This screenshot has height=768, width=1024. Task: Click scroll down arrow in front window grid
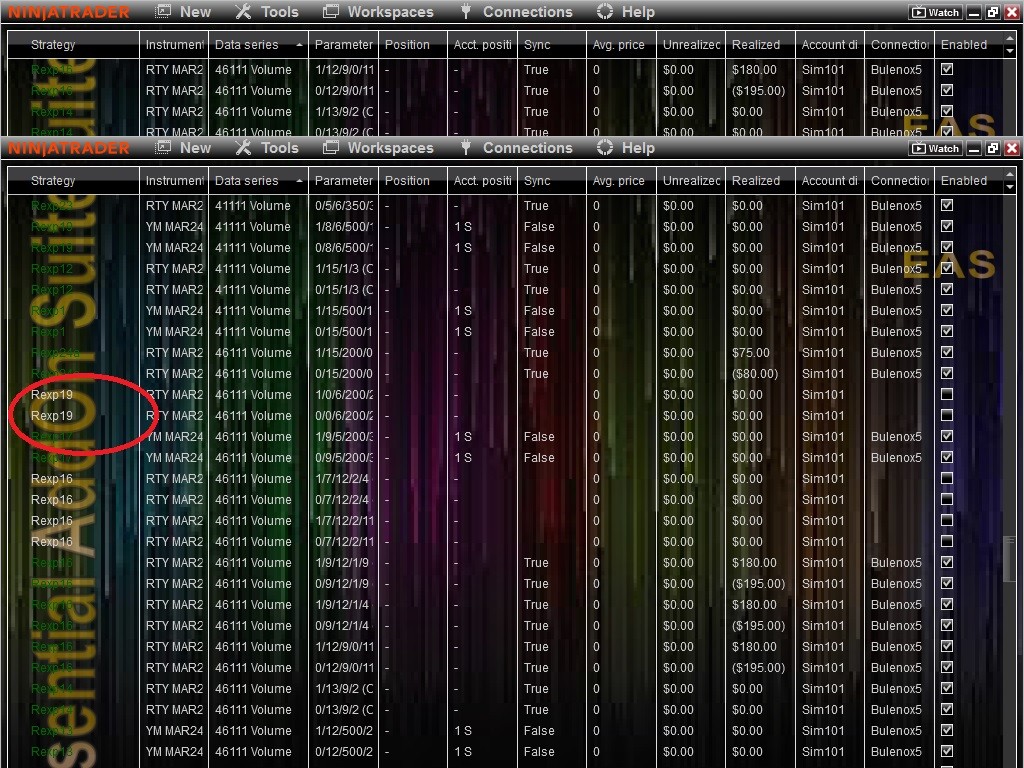1010,187
